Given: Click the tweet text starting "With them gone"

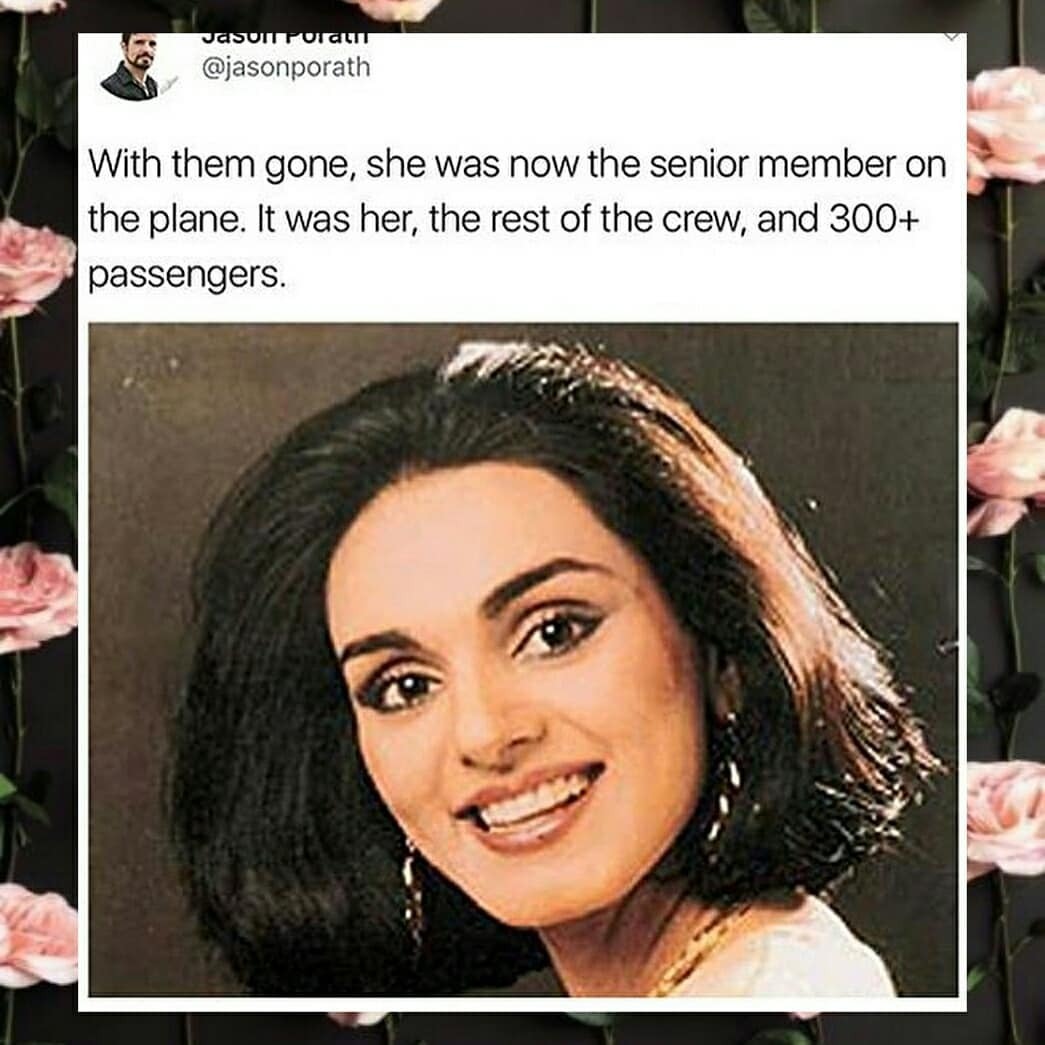Looking at the screenshot, I should [x=517, y=219].
